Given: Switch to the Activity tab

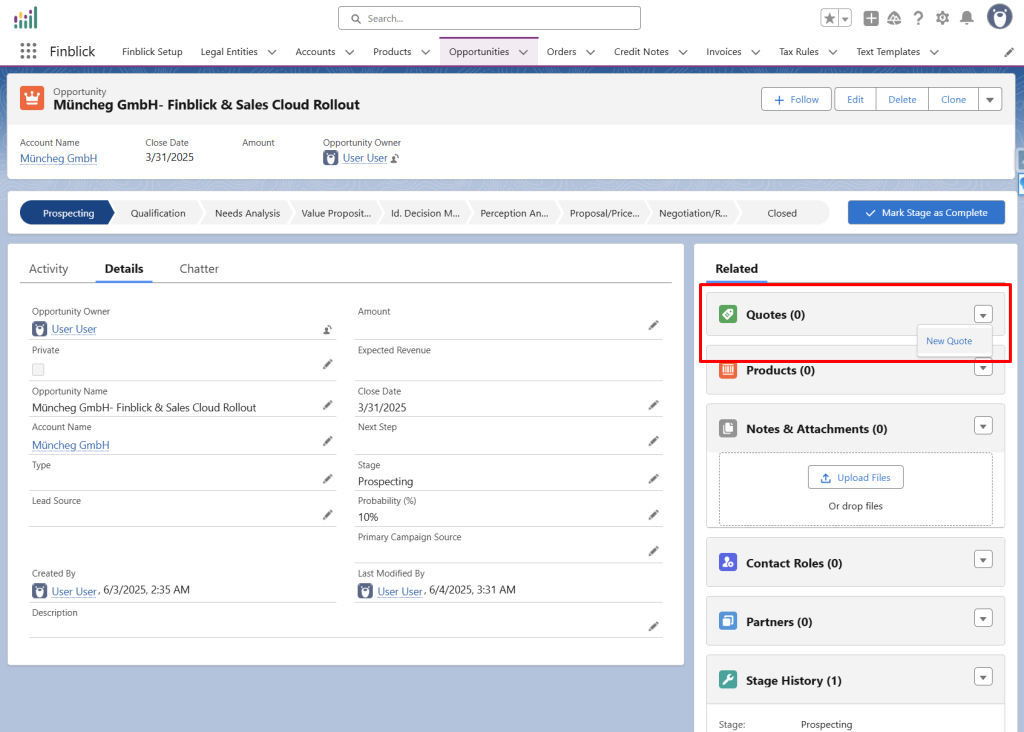Looking at the screenshot, I should [x=48, y=269].
